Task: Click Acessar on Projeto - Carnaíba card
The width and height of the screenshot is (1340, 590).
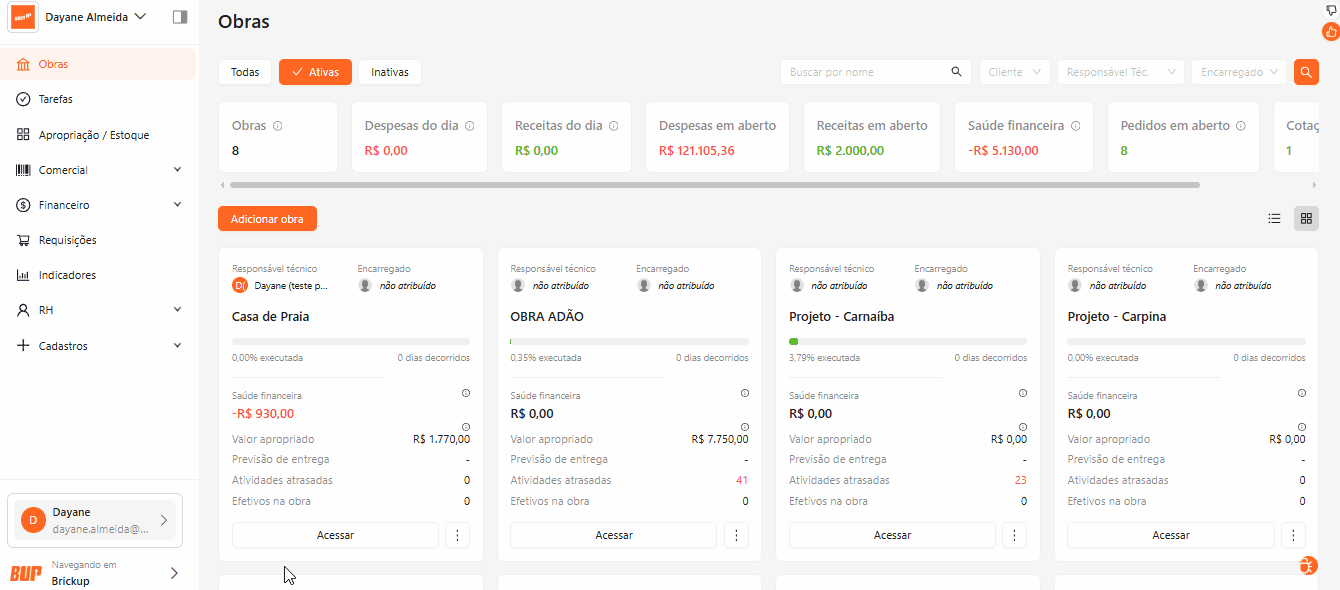Action: click(892, 535)
